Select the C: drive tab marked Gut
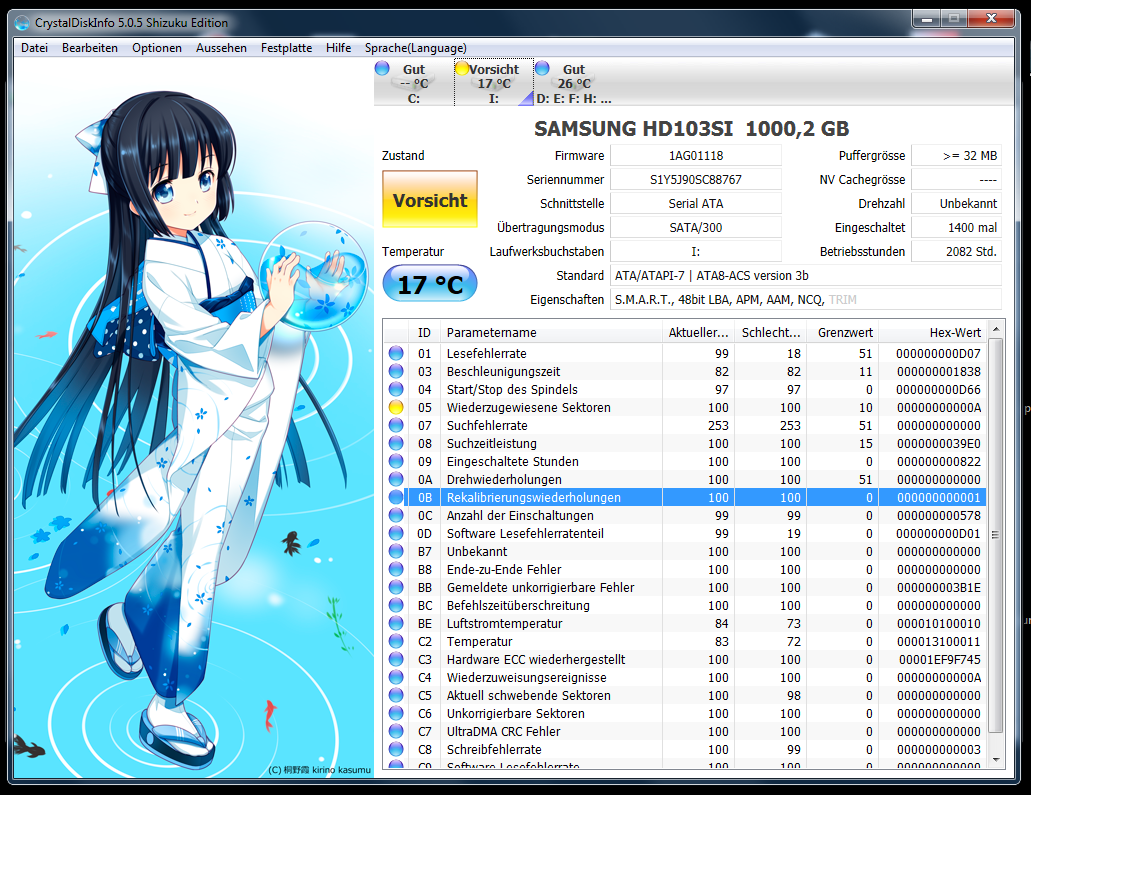Image resolution: width=1136 pixels, height=887 pixels. 414,83
